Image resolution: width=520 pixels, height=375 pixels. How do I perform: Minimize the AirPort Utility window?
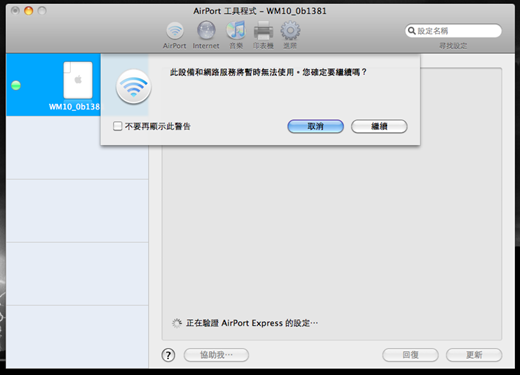(29, 11)
